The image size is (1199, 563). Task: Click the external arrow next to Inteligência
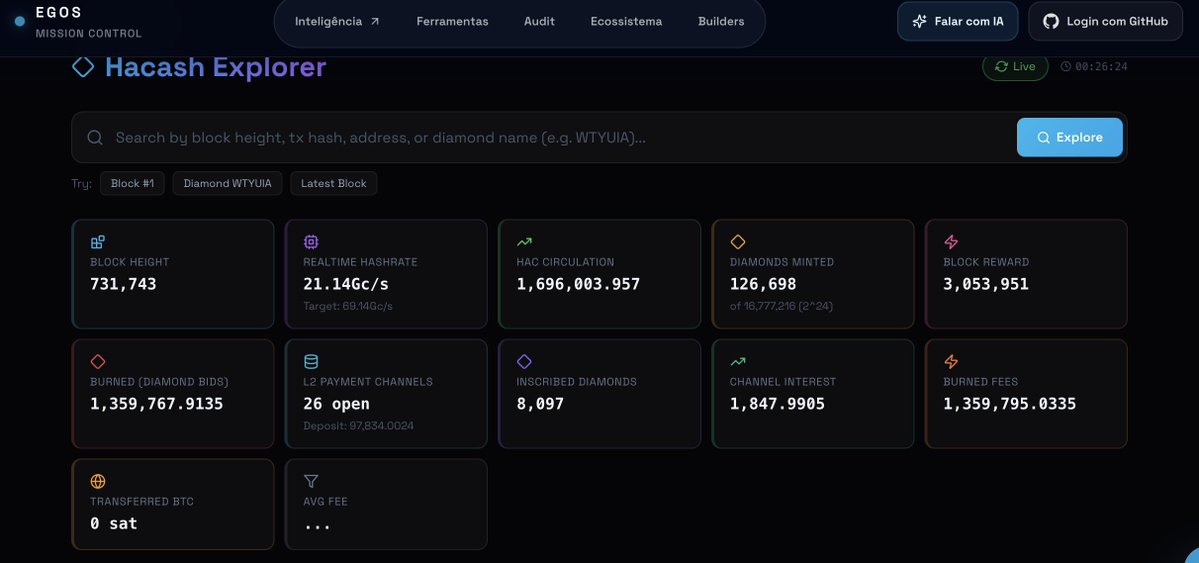[x=375, y=21]
